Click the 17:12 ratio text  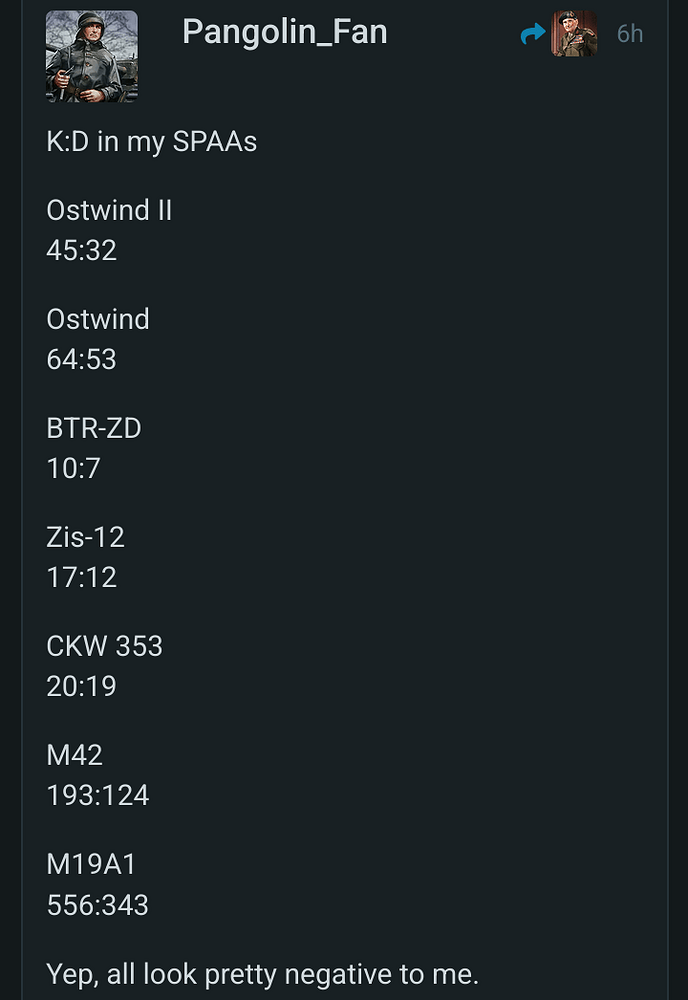tap(81, 577)
